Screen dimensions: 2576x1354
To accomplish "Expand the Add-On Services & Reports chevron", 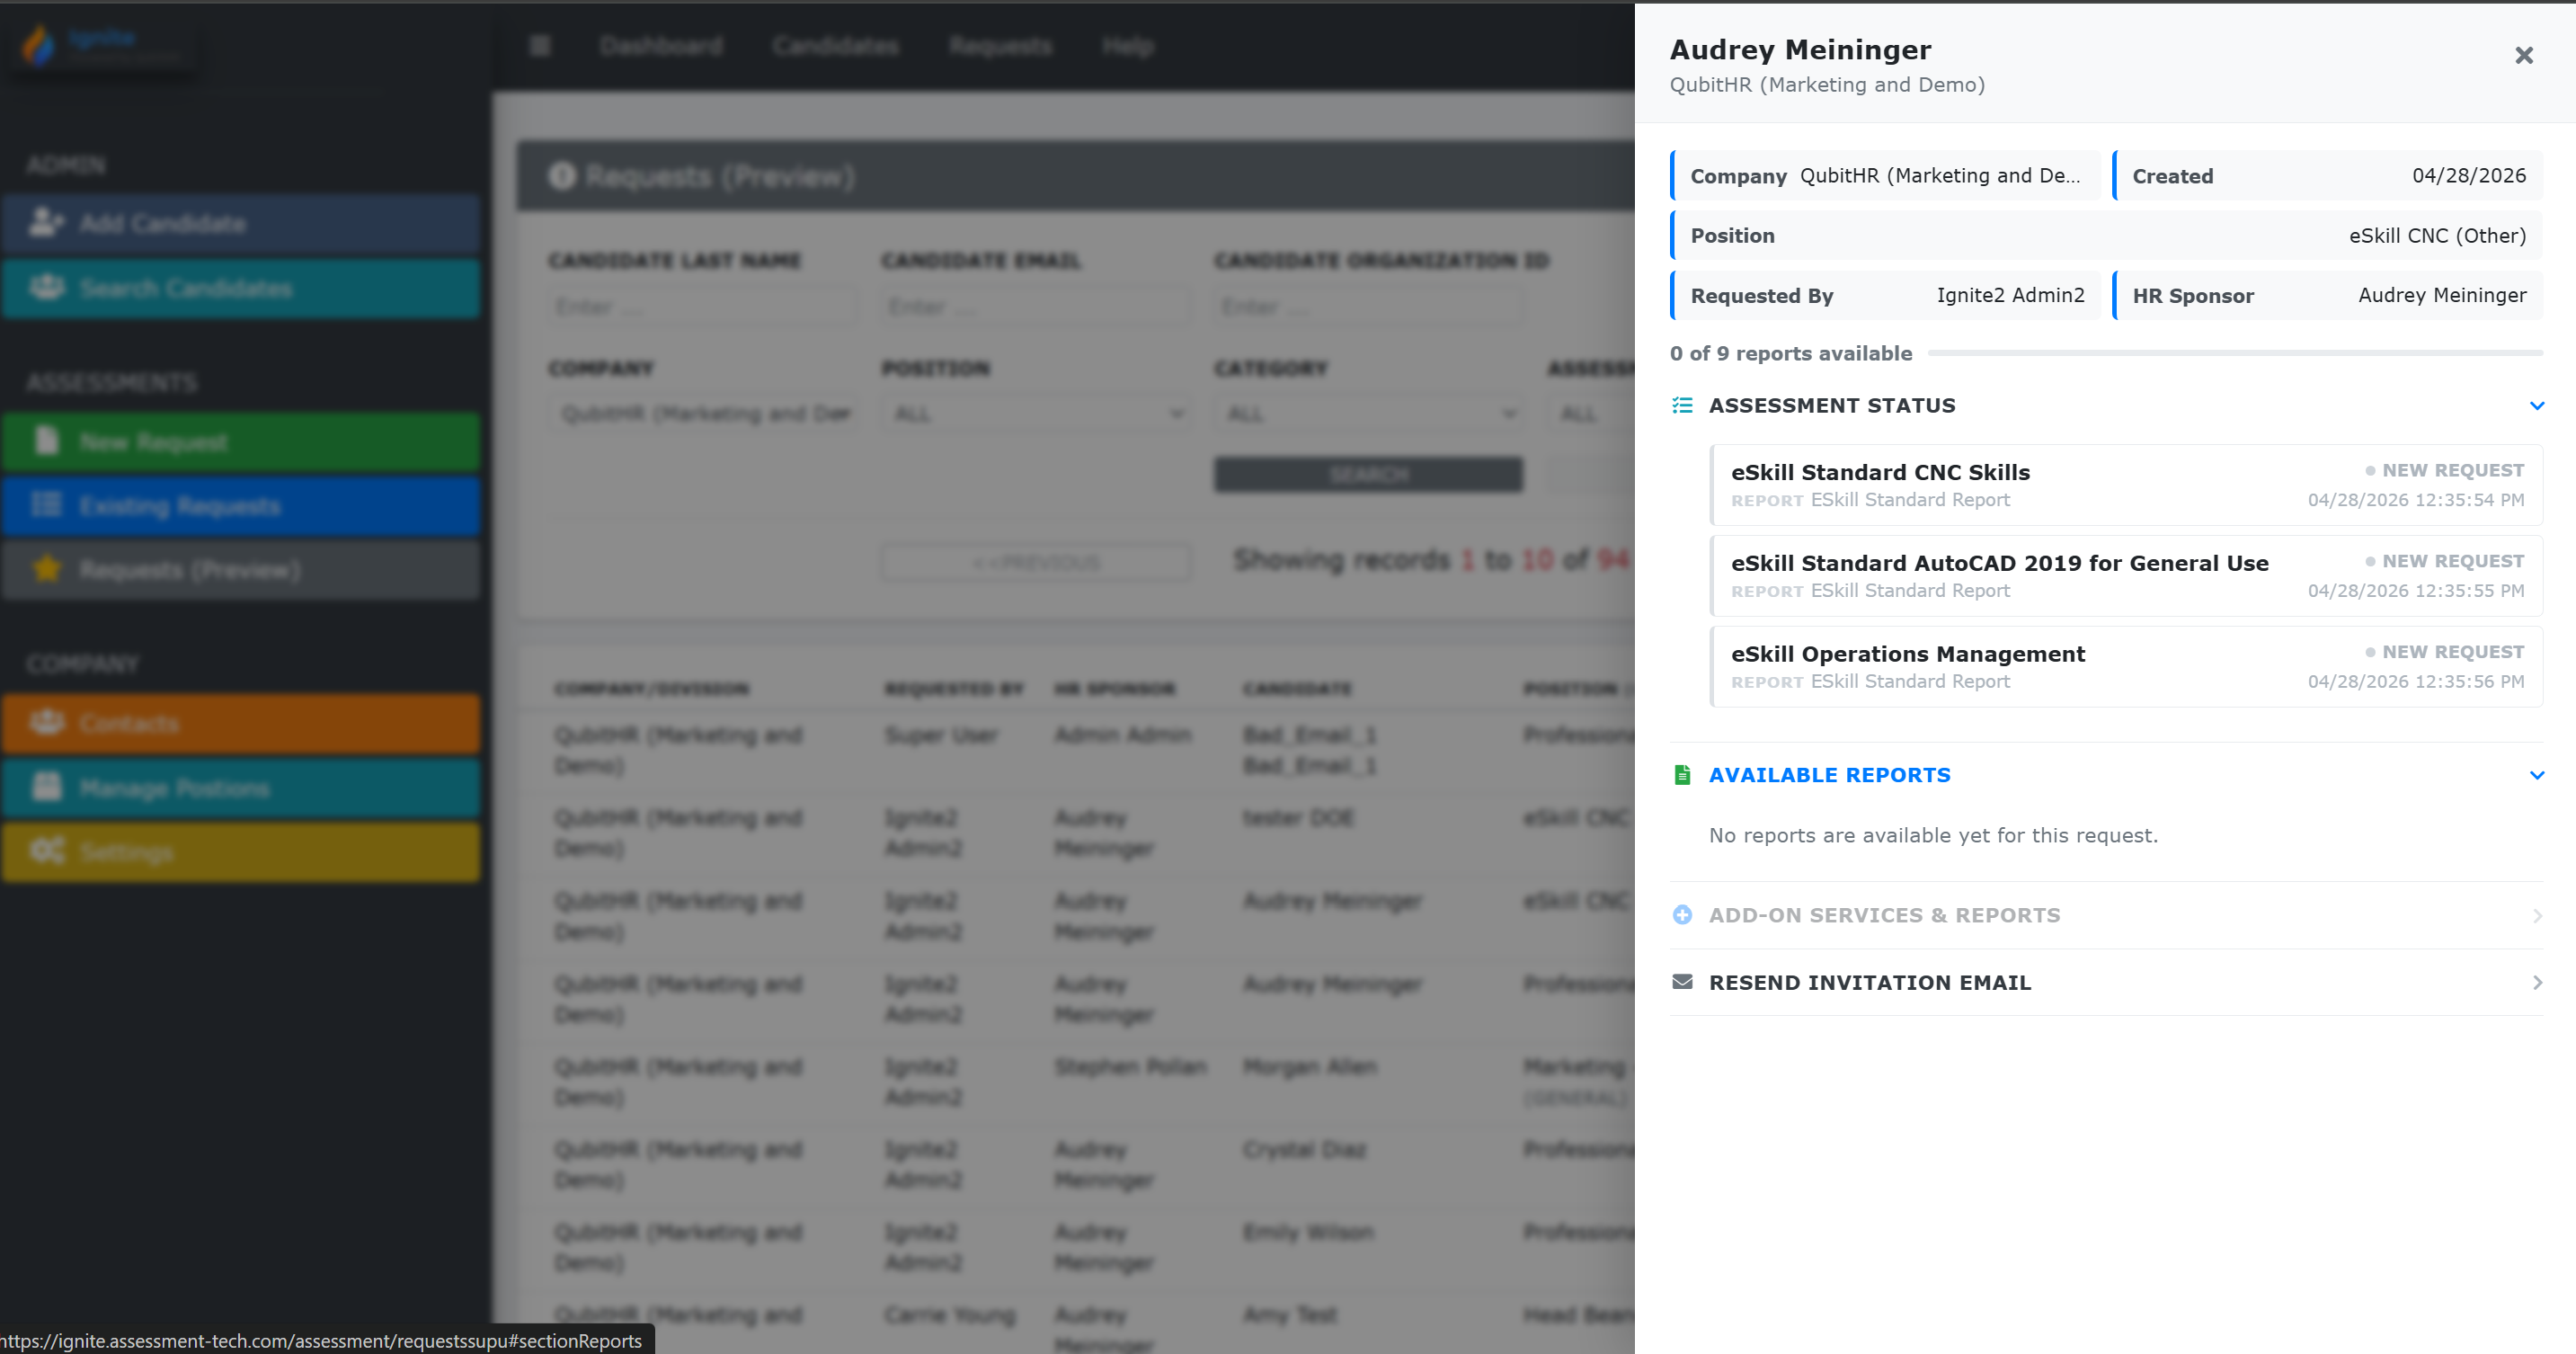I will tap(2537, 915).
